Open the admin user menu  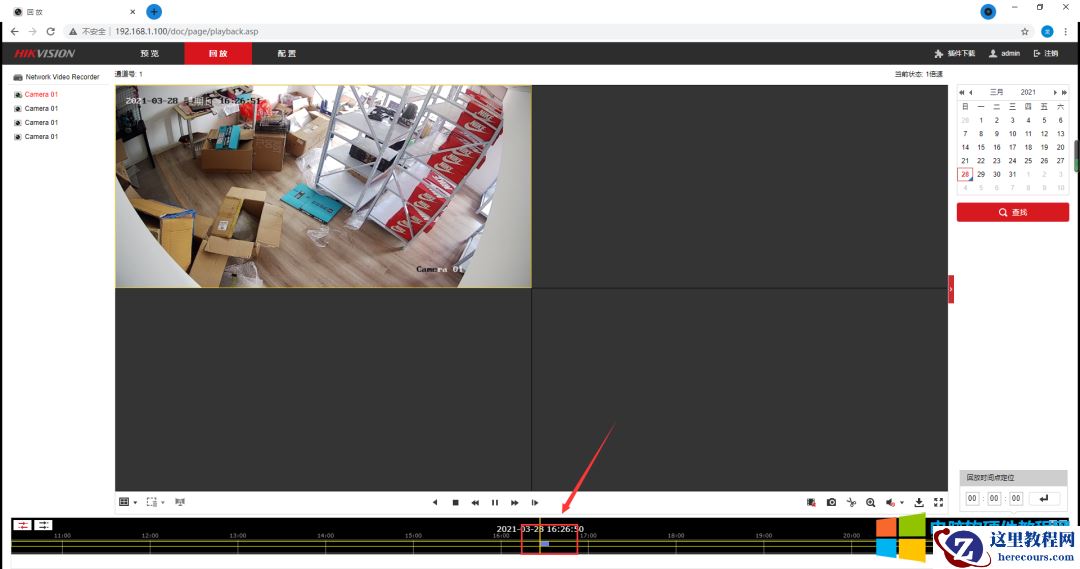[x=1004, y=53]
